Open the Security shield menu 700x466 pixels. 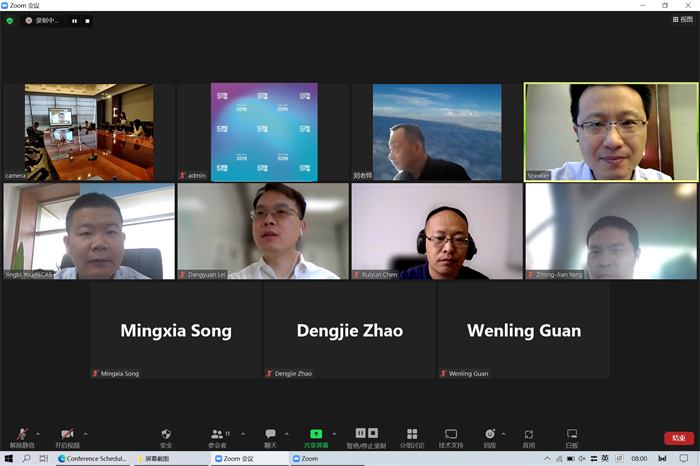pos(166,435)
